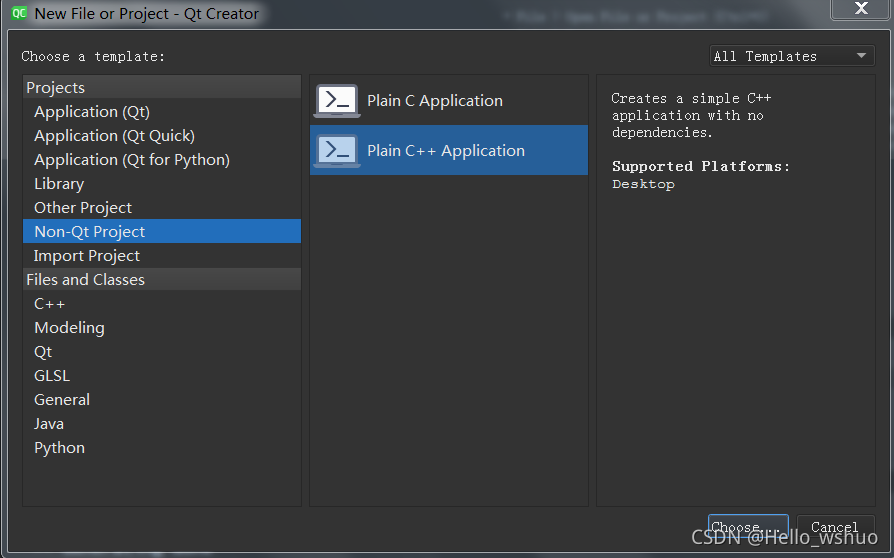Select the Non-Qt Project category
The width and height of the screenshot is (894, 558).
click(x=162, y=231)
